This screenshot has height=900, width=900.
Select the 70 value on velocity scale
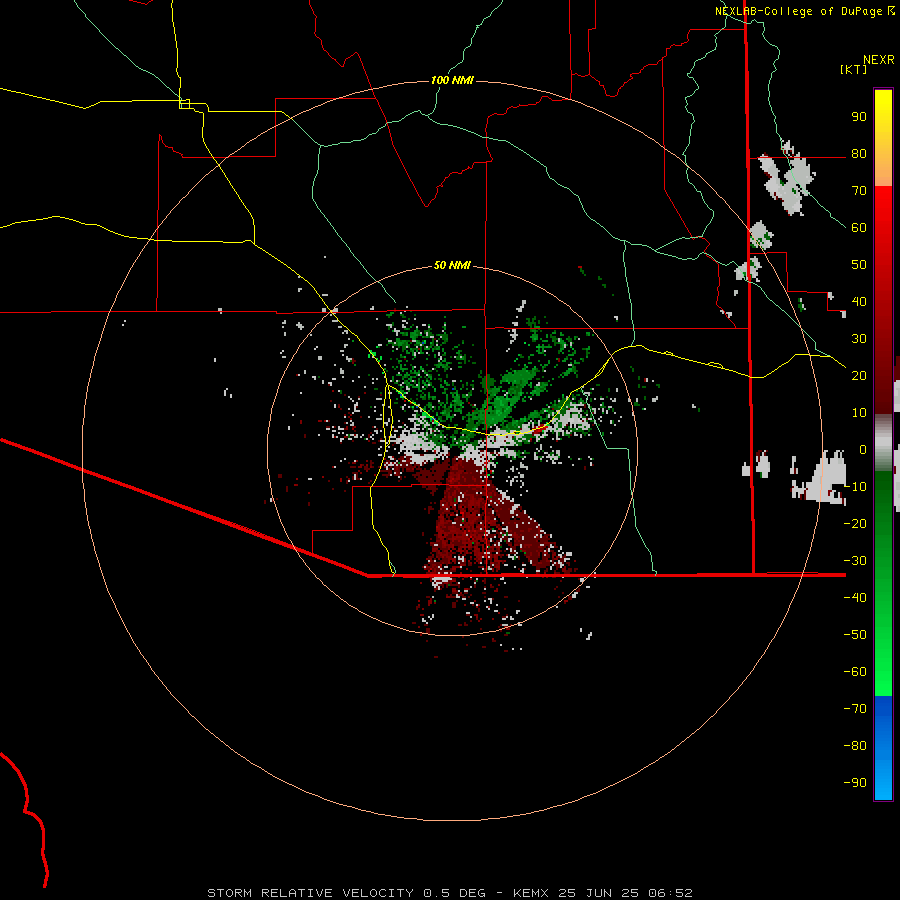pos(859,191)
